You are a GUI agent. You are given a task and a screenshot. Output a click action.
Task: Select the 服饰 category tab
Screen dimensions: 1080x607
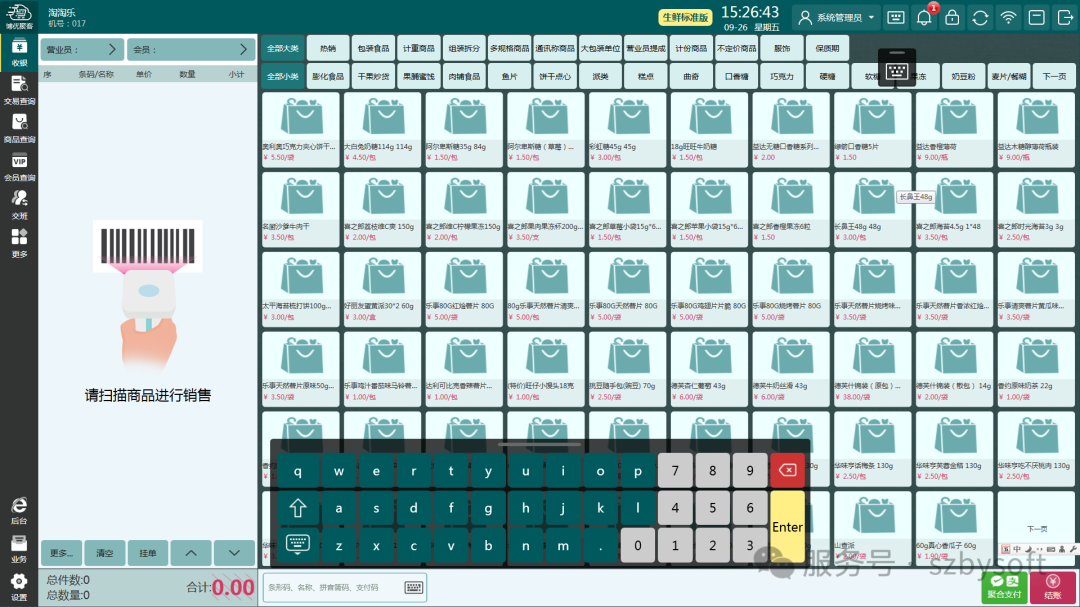coord(782,48)
